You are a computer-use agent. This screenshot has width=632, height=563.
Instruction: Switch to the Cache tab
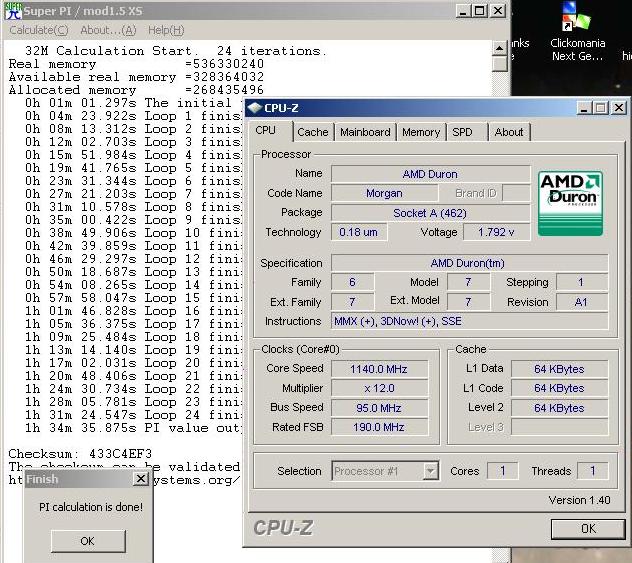tap(313, 132)
